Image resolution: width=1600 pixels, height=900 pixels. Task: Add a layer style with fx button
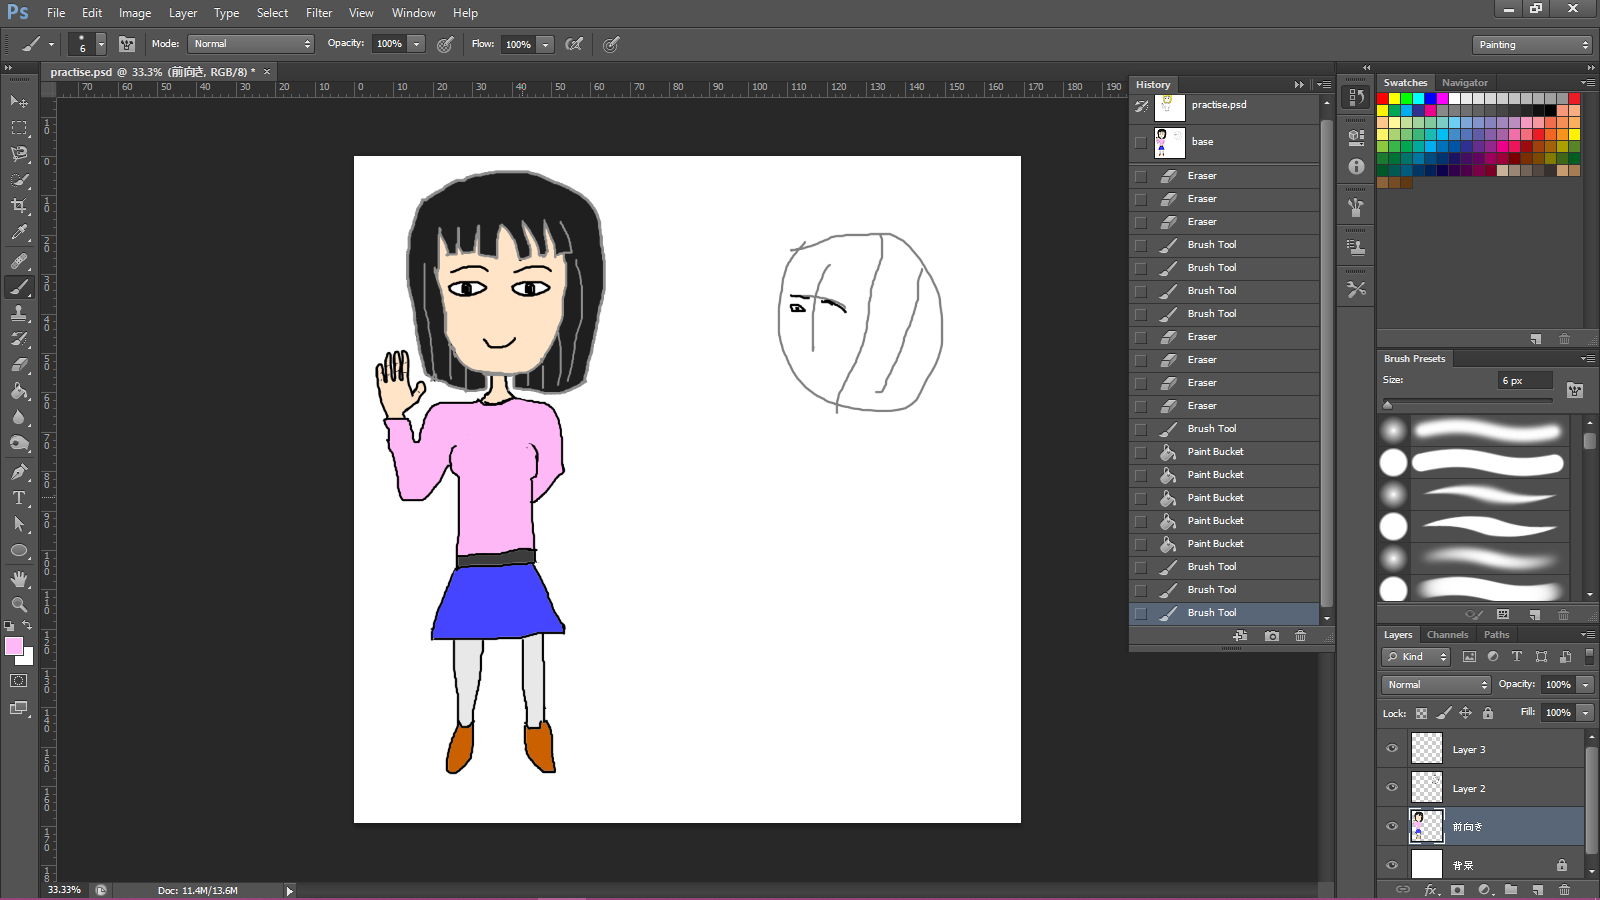pos(1432,889)
